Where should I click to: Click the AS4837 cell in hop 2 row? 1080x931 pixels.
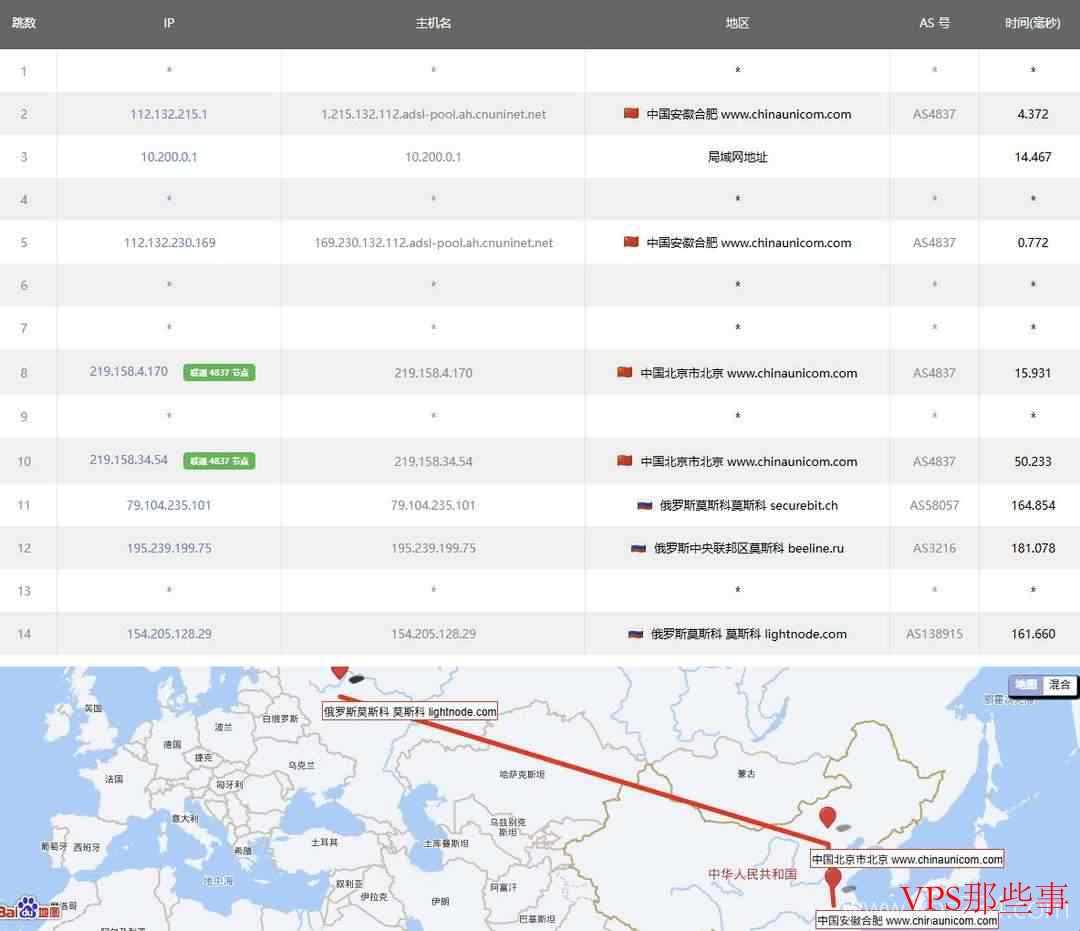click(x=934, y=114)
